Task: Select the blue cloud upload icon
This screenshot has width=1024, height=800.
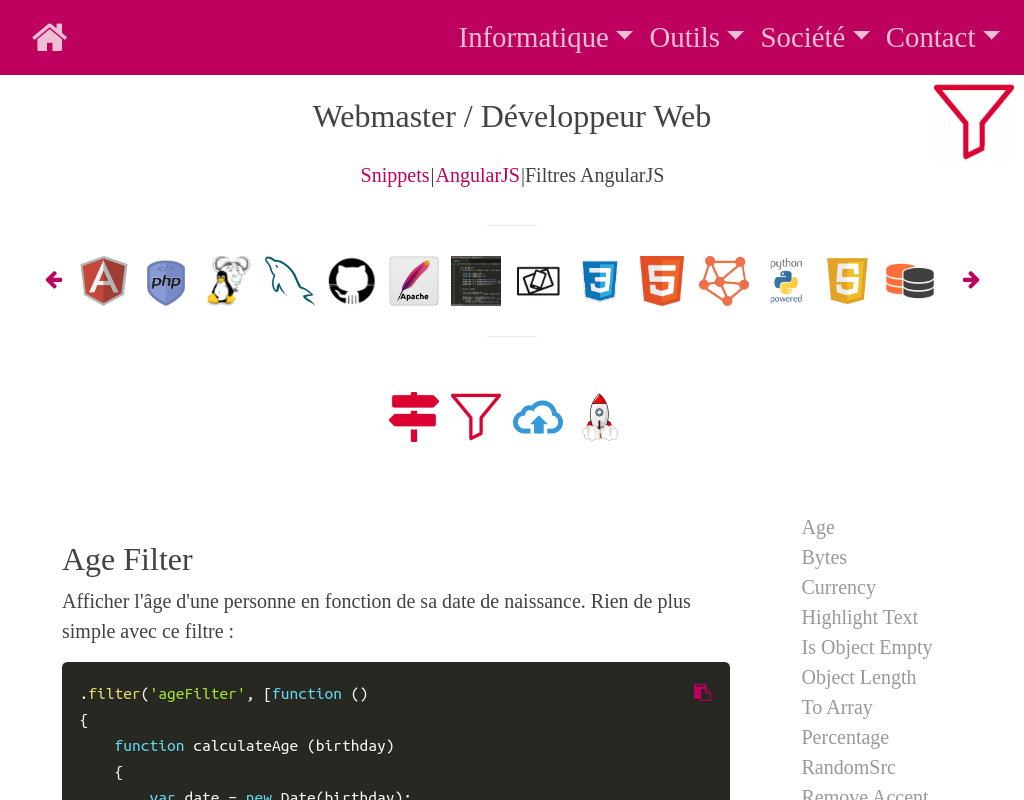Action: coord(538,416)
